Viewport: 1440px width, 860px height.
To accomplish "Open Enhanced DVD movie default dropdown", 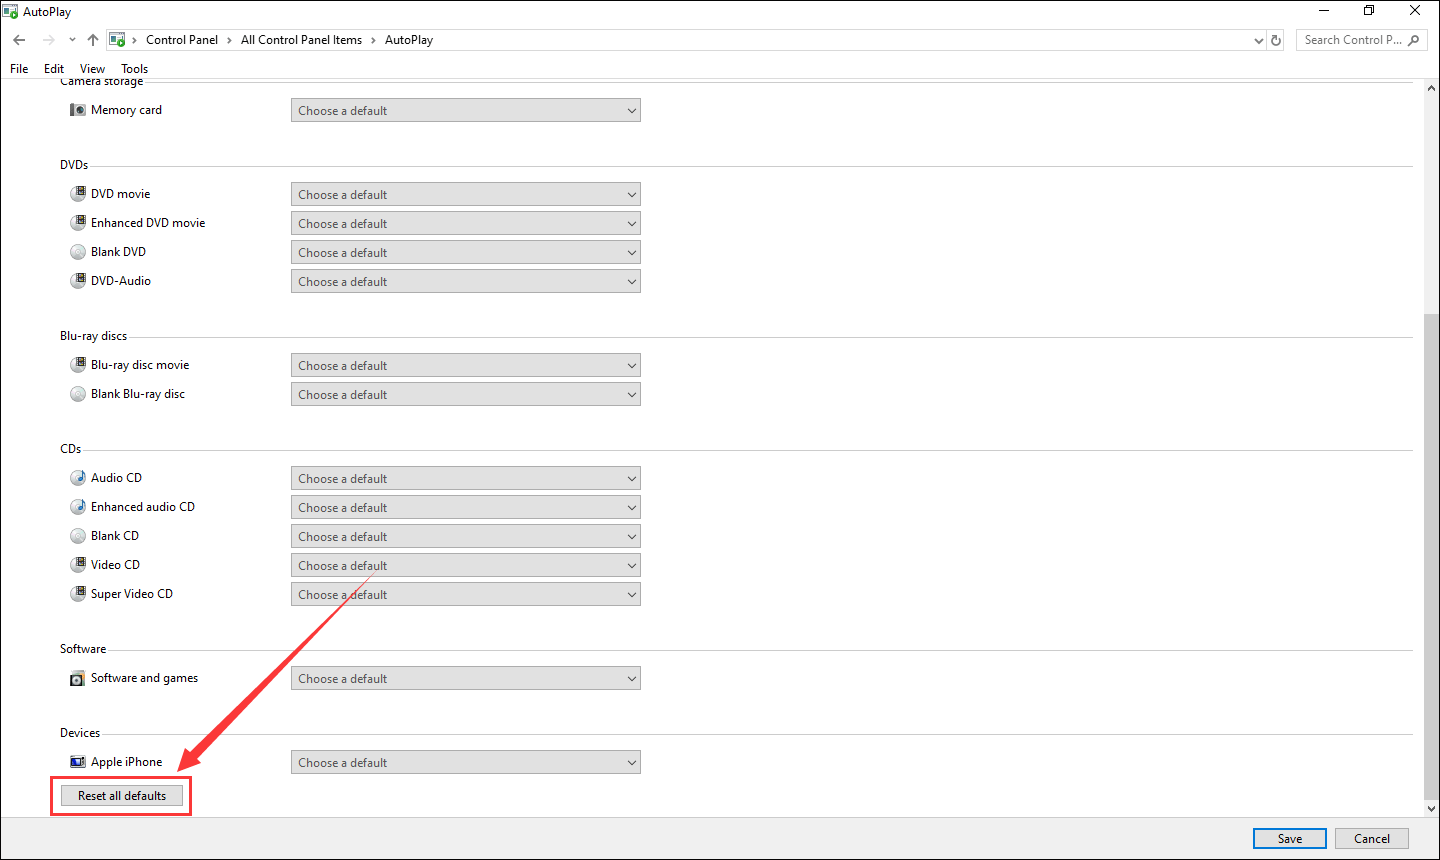I will pyautogui.click(x=466, y=224).
